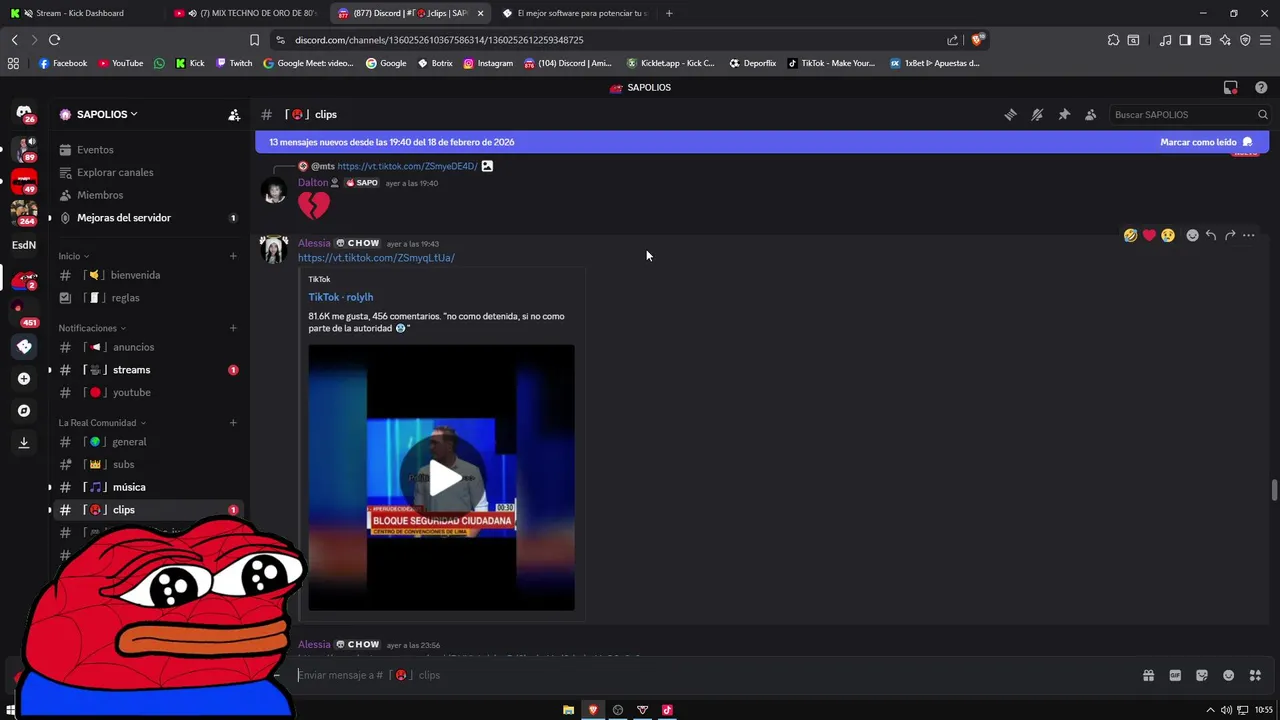Go to the anuncios channel
This screenshot has width=1280, height=720.
click(x=148, y=347)
